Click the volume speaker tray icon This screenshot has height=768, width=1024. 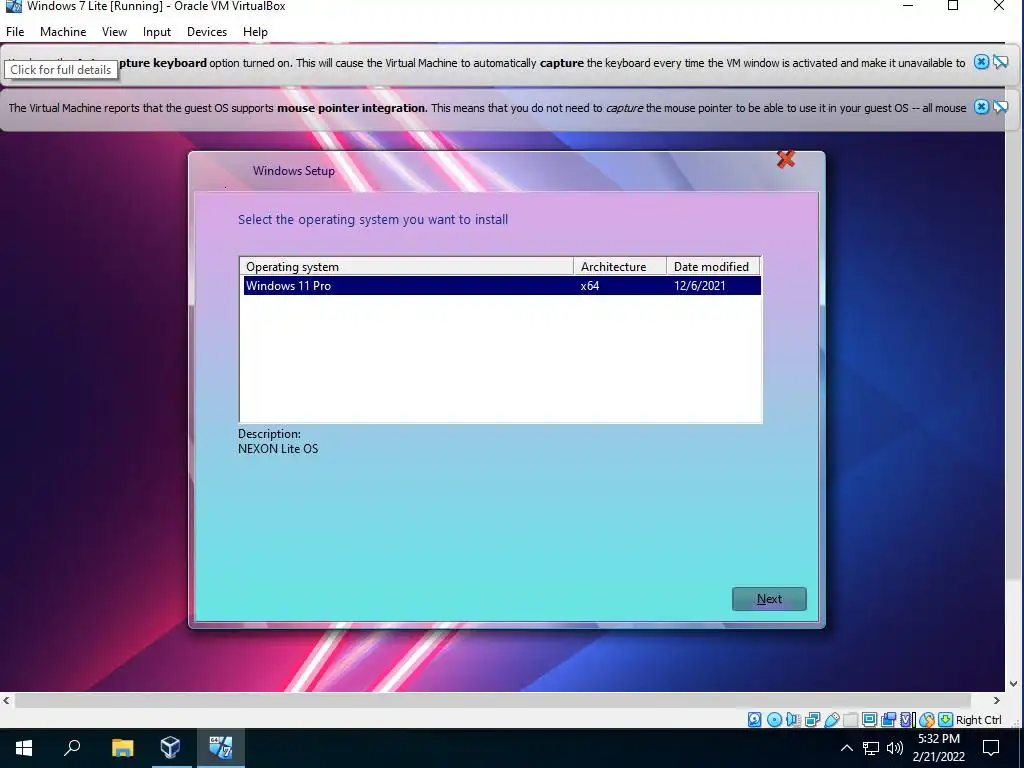895,748
